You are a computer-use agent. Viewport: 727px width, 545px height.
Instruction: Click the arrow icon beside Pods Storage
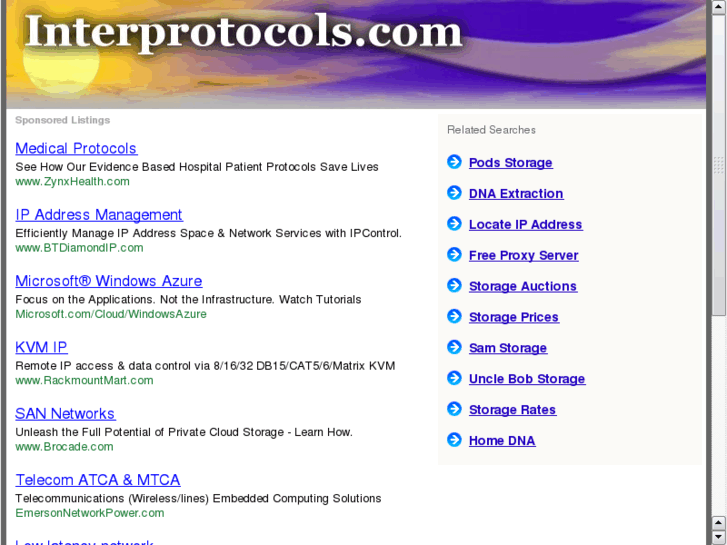point(454,161)
